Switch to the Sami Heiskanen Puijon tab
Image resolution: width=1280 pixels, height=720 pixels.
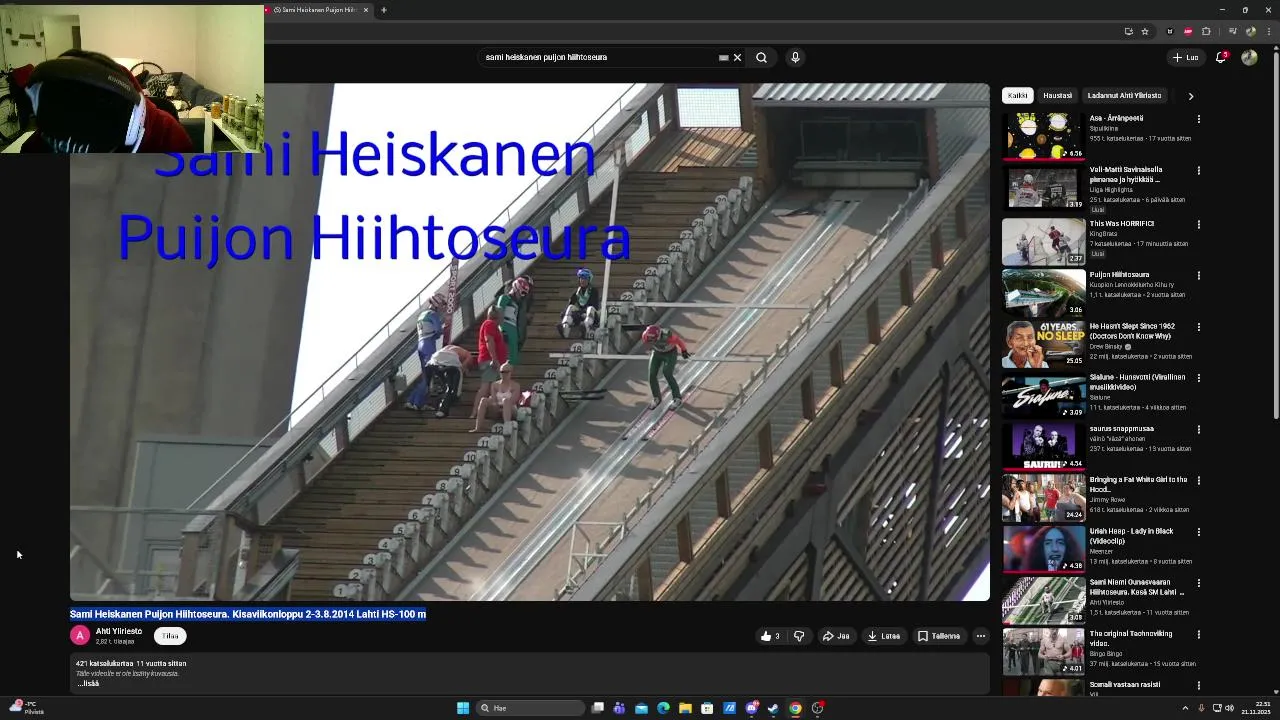[316, 10]
